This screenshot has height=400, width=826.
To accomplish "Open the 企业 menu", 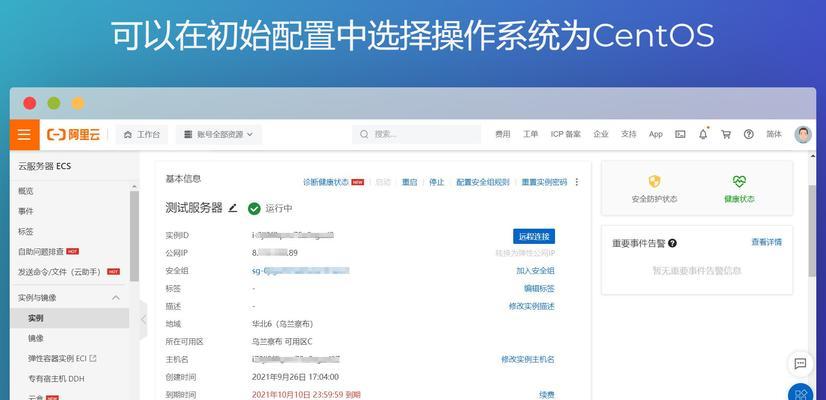I will tap(601, 134).
